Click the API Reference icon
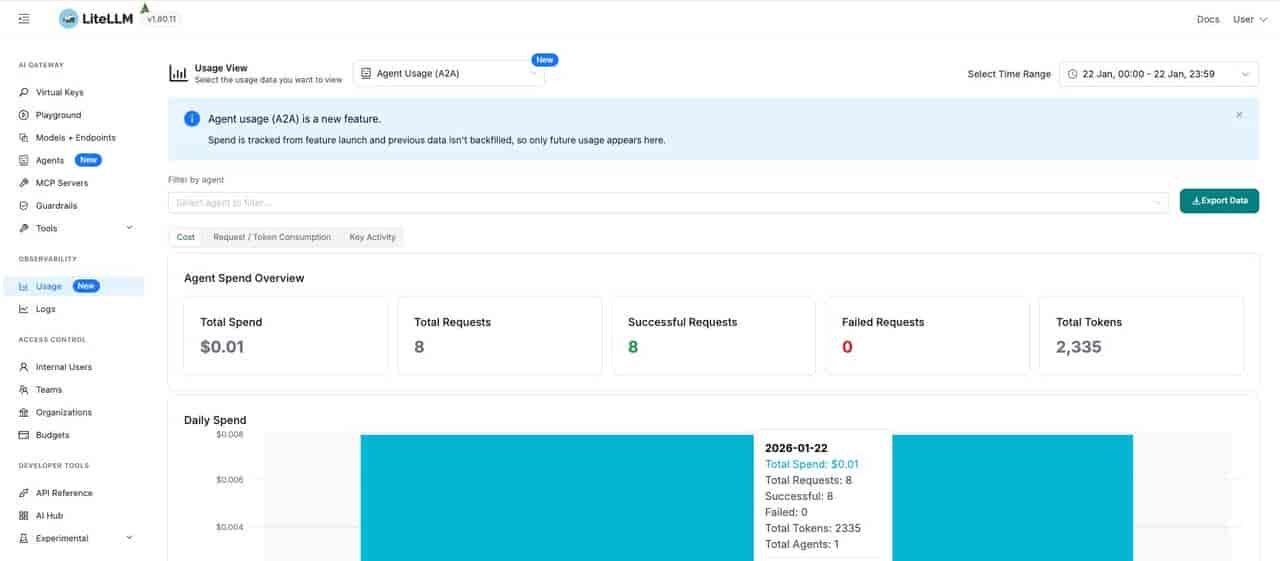 coord(24,493)
